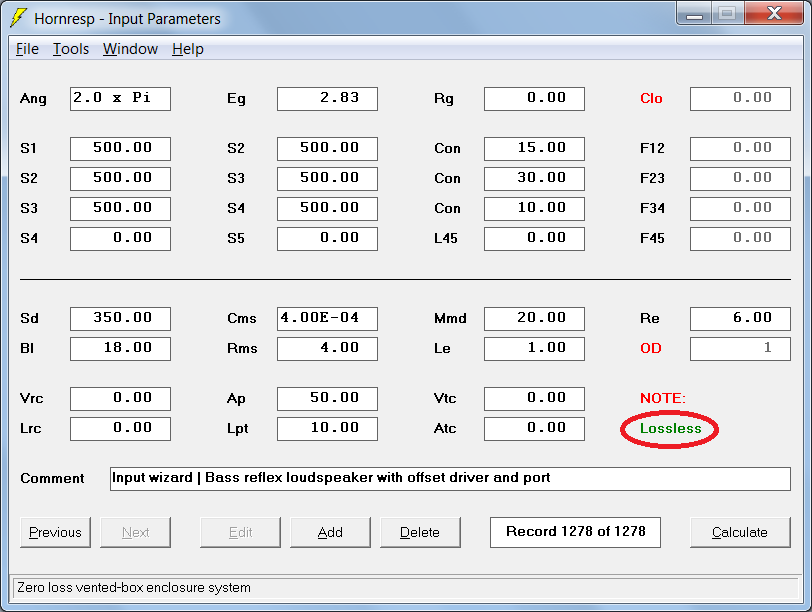
Task: Run the Calculate button
Action: [x=740, y=532]
